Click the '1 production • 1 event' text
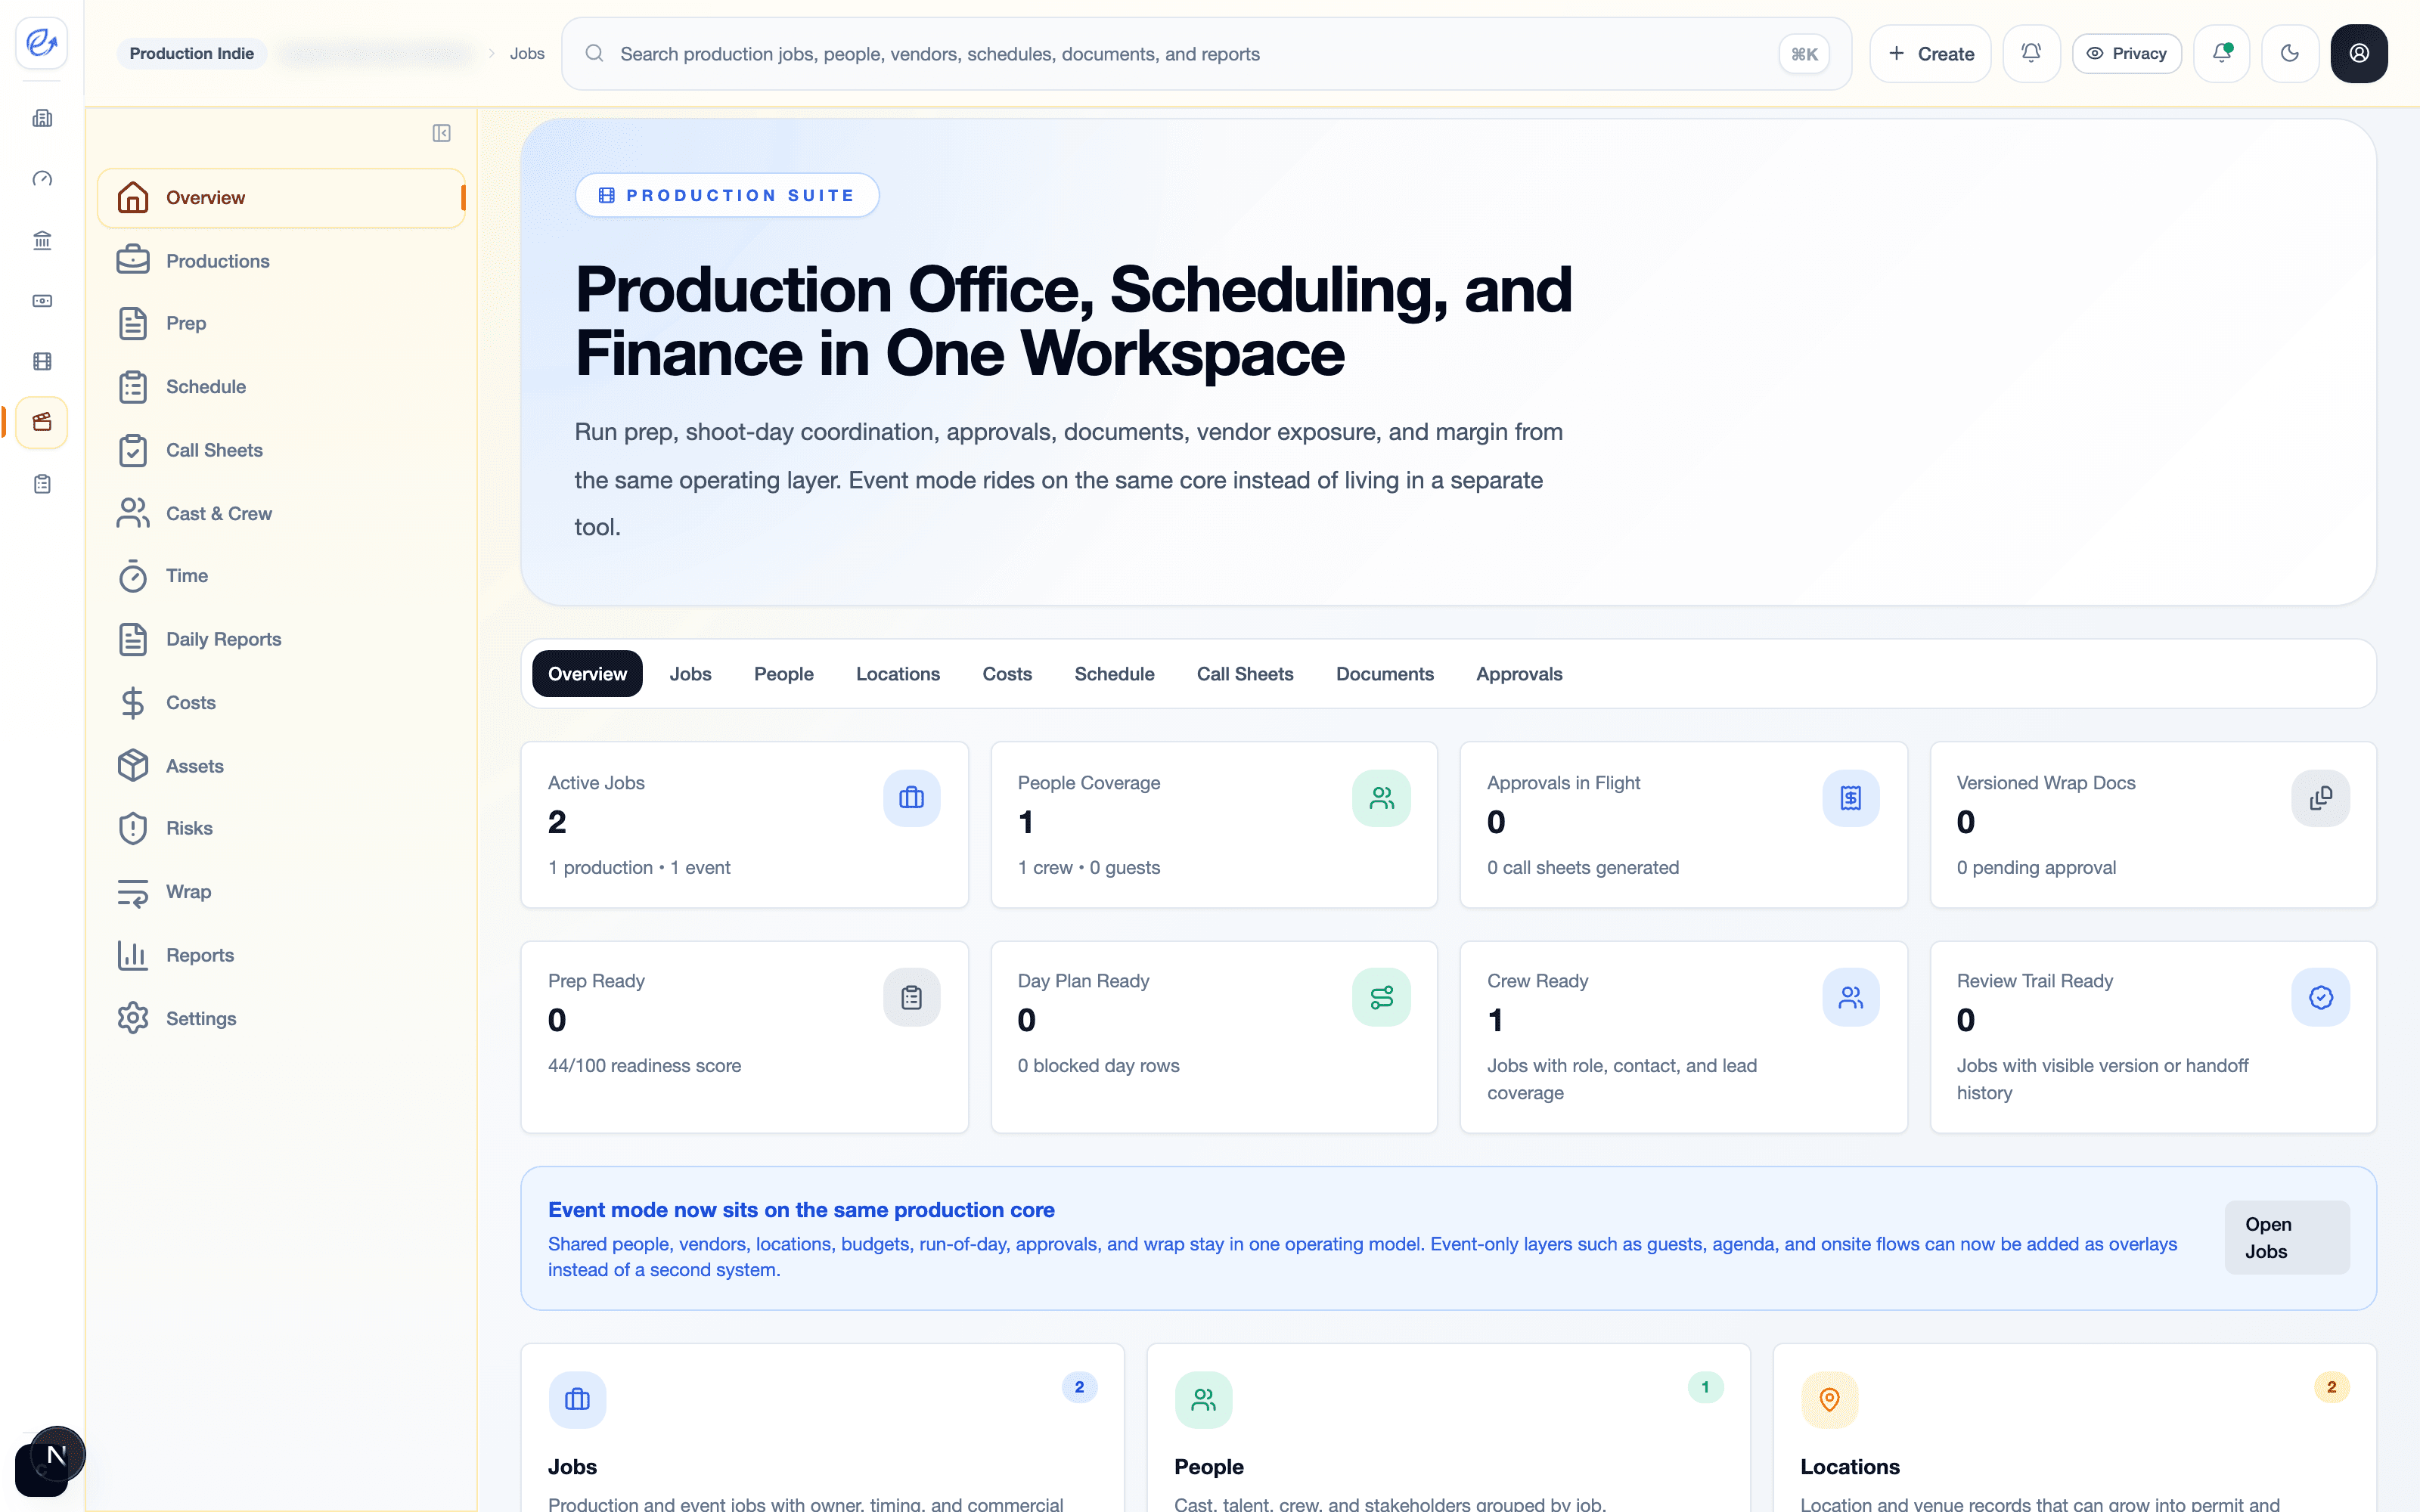 click(639, 868)
